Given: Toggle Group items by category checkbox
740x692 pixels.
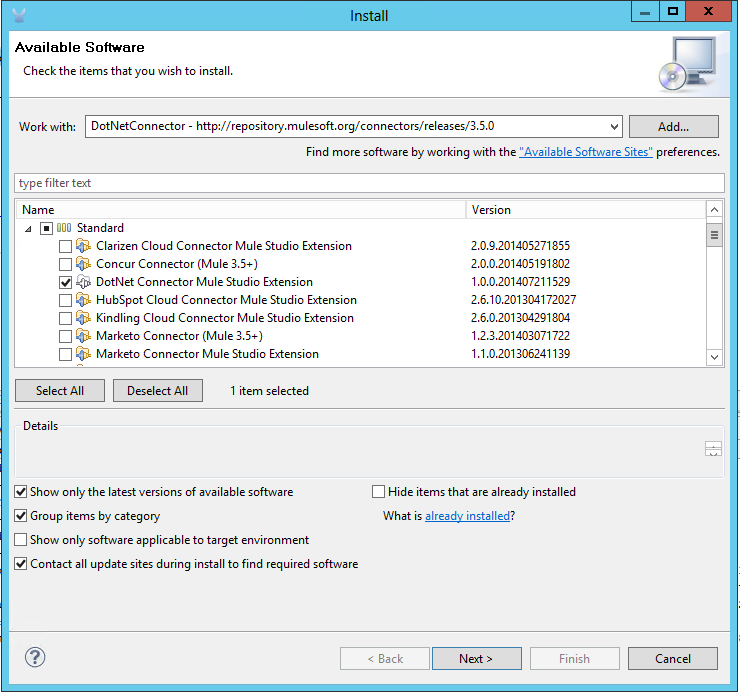Looking at the screenshot, I should tap(21, 516).
